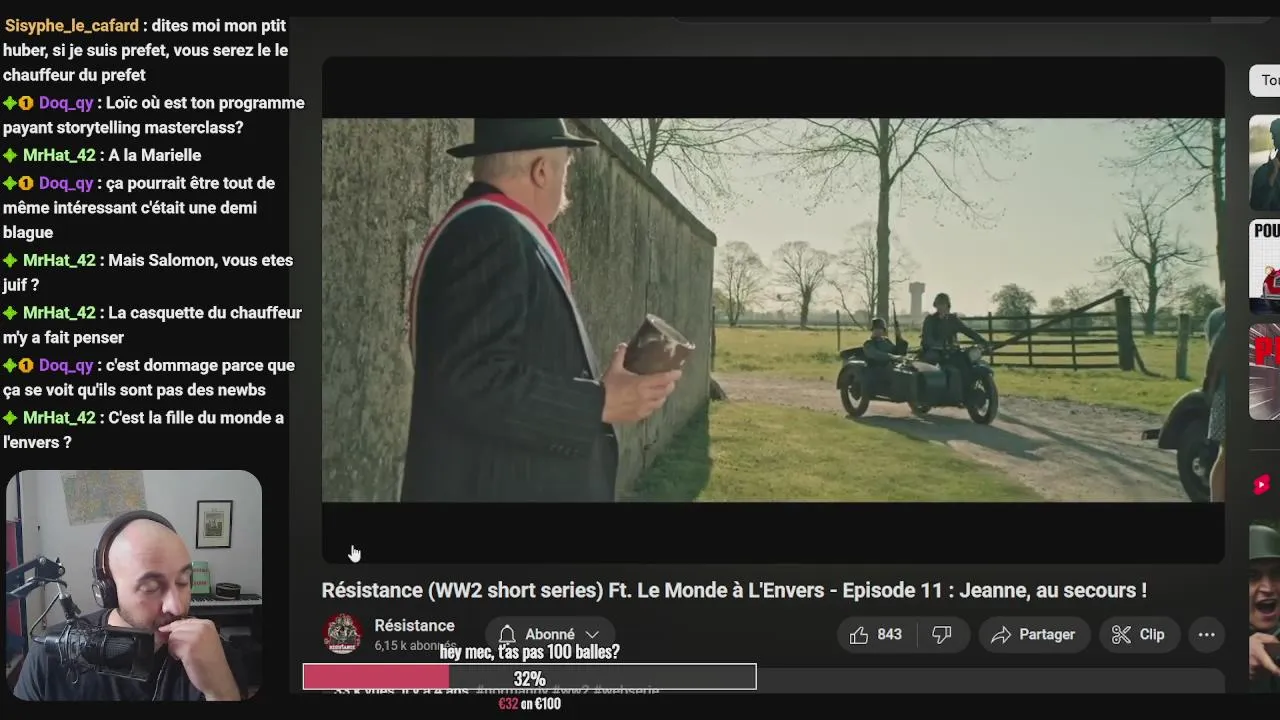Click the Résistance episode 11 video title
The height and width of the screenshot is (720, 1280).
(x=734, y=590)
